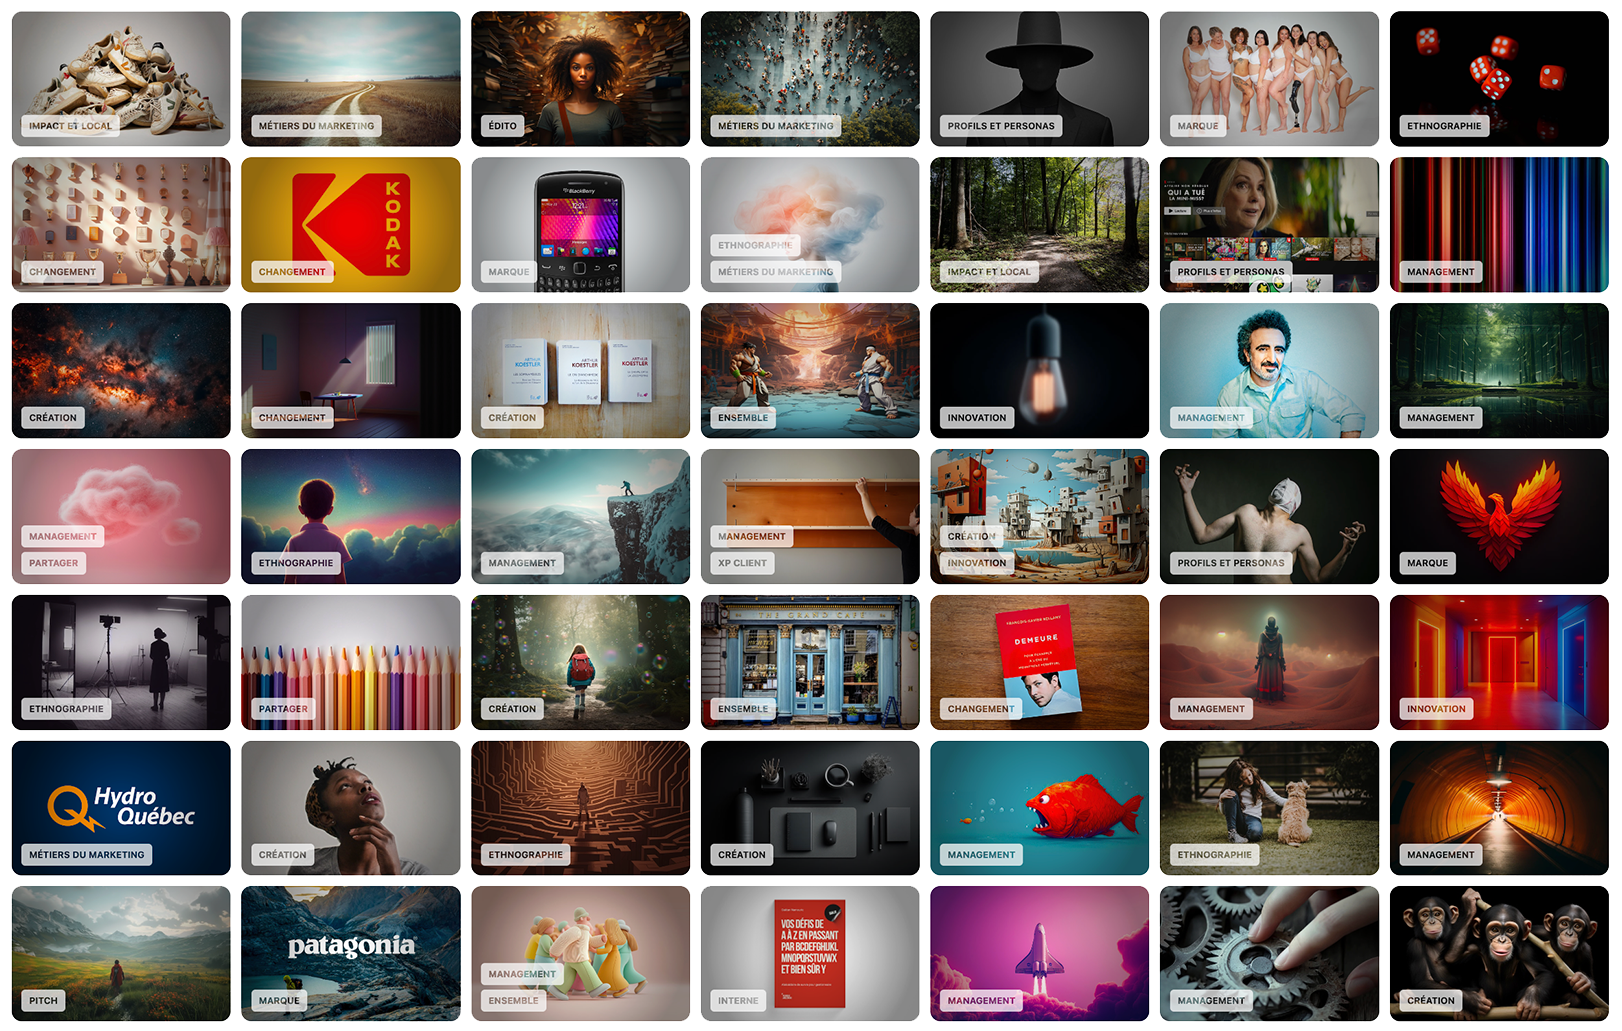This screenshot has height=1031, width=1622.
Task: Click the INTERNE tag on red book card
Action: tap(738, 1001)
